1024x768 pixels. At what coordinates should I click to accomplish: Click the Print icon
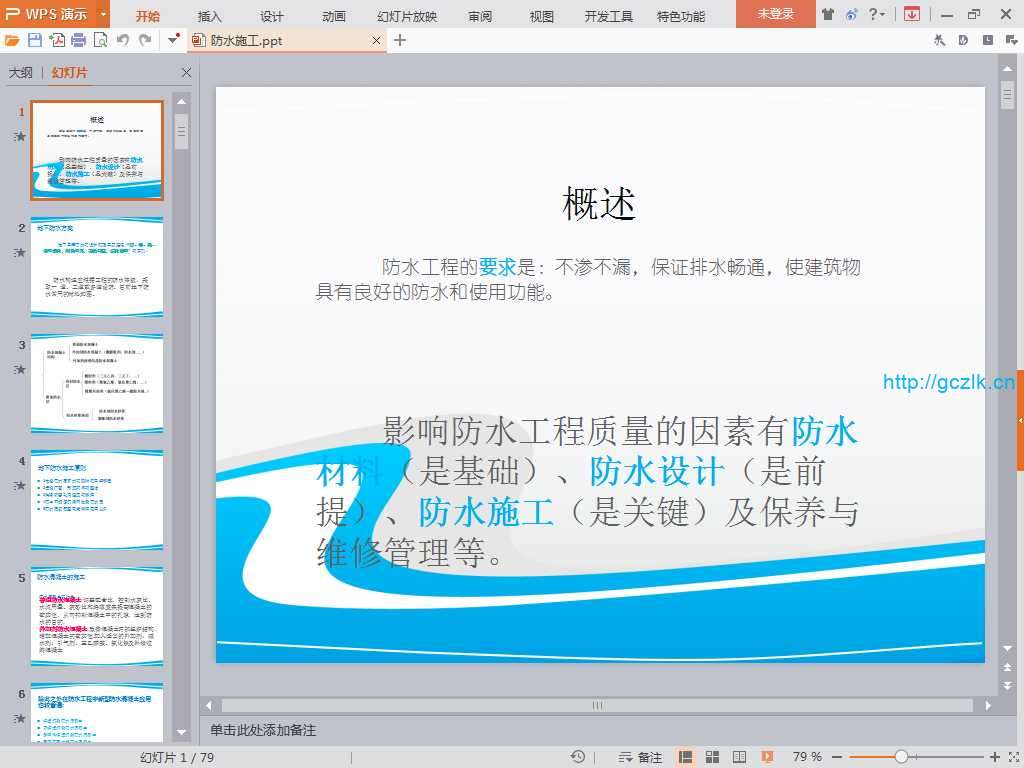click(78, 40)
